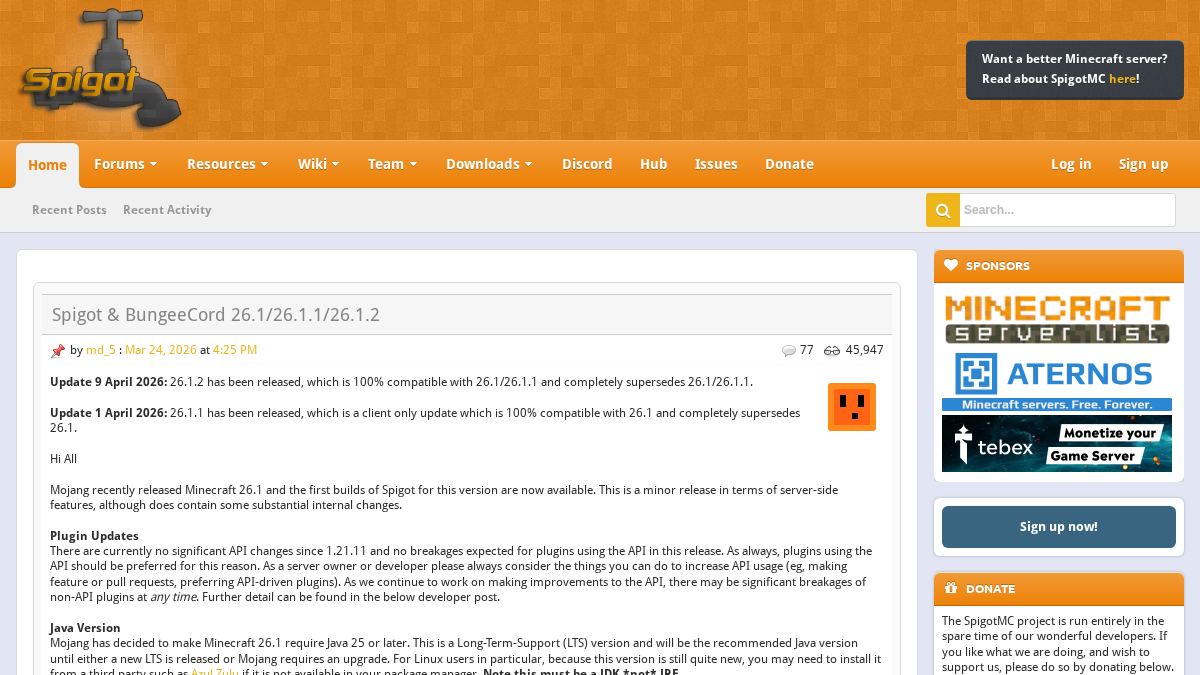The image size is (1200, 675).
Task: Click Log in
Action: pyautogui.click(x=1071, y=164)
